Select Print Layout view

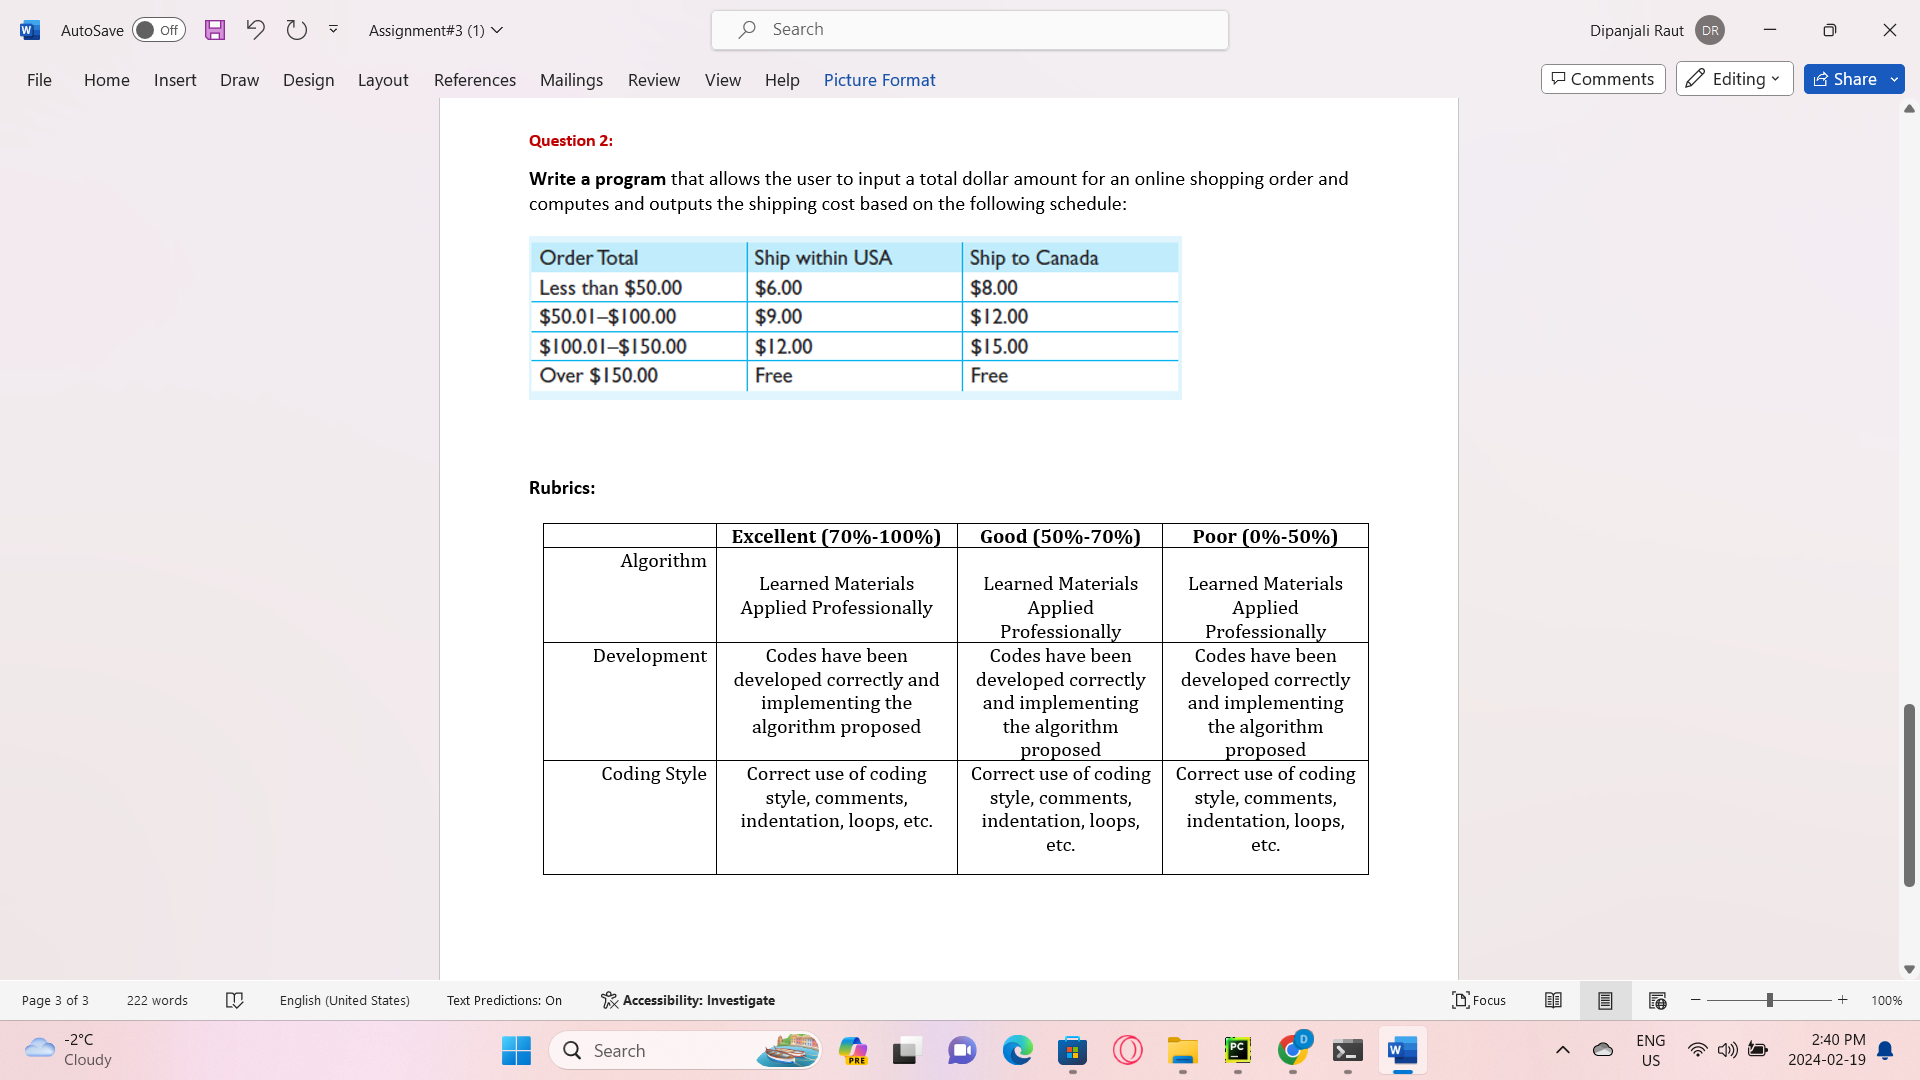coord(1605,1000)
